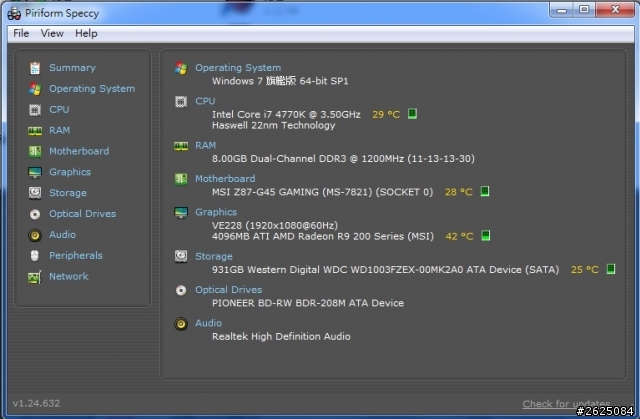Click the Audio speaker icon in sidebar

coord(35,235)
